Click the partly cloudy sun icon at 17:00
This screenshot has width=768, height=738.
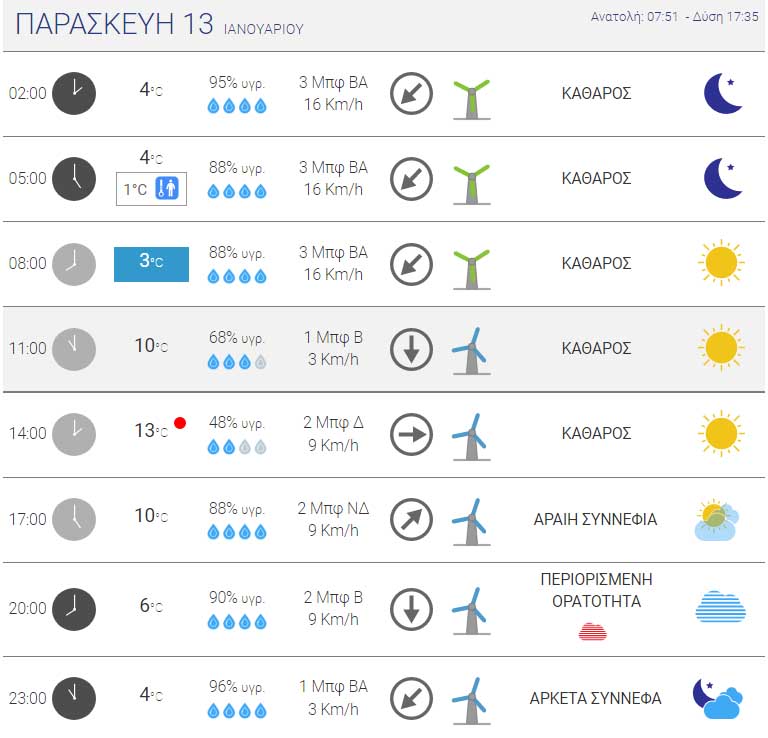717,520
